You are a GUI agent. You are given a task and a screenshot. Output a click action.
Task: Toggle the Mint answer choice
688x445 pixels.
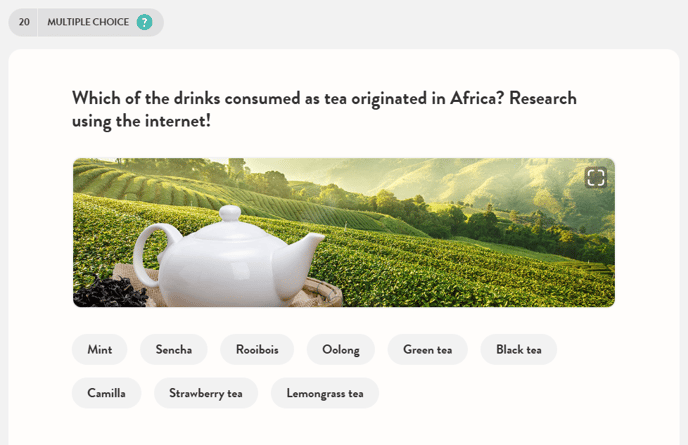pyautogui.click(x=100, y=350)
